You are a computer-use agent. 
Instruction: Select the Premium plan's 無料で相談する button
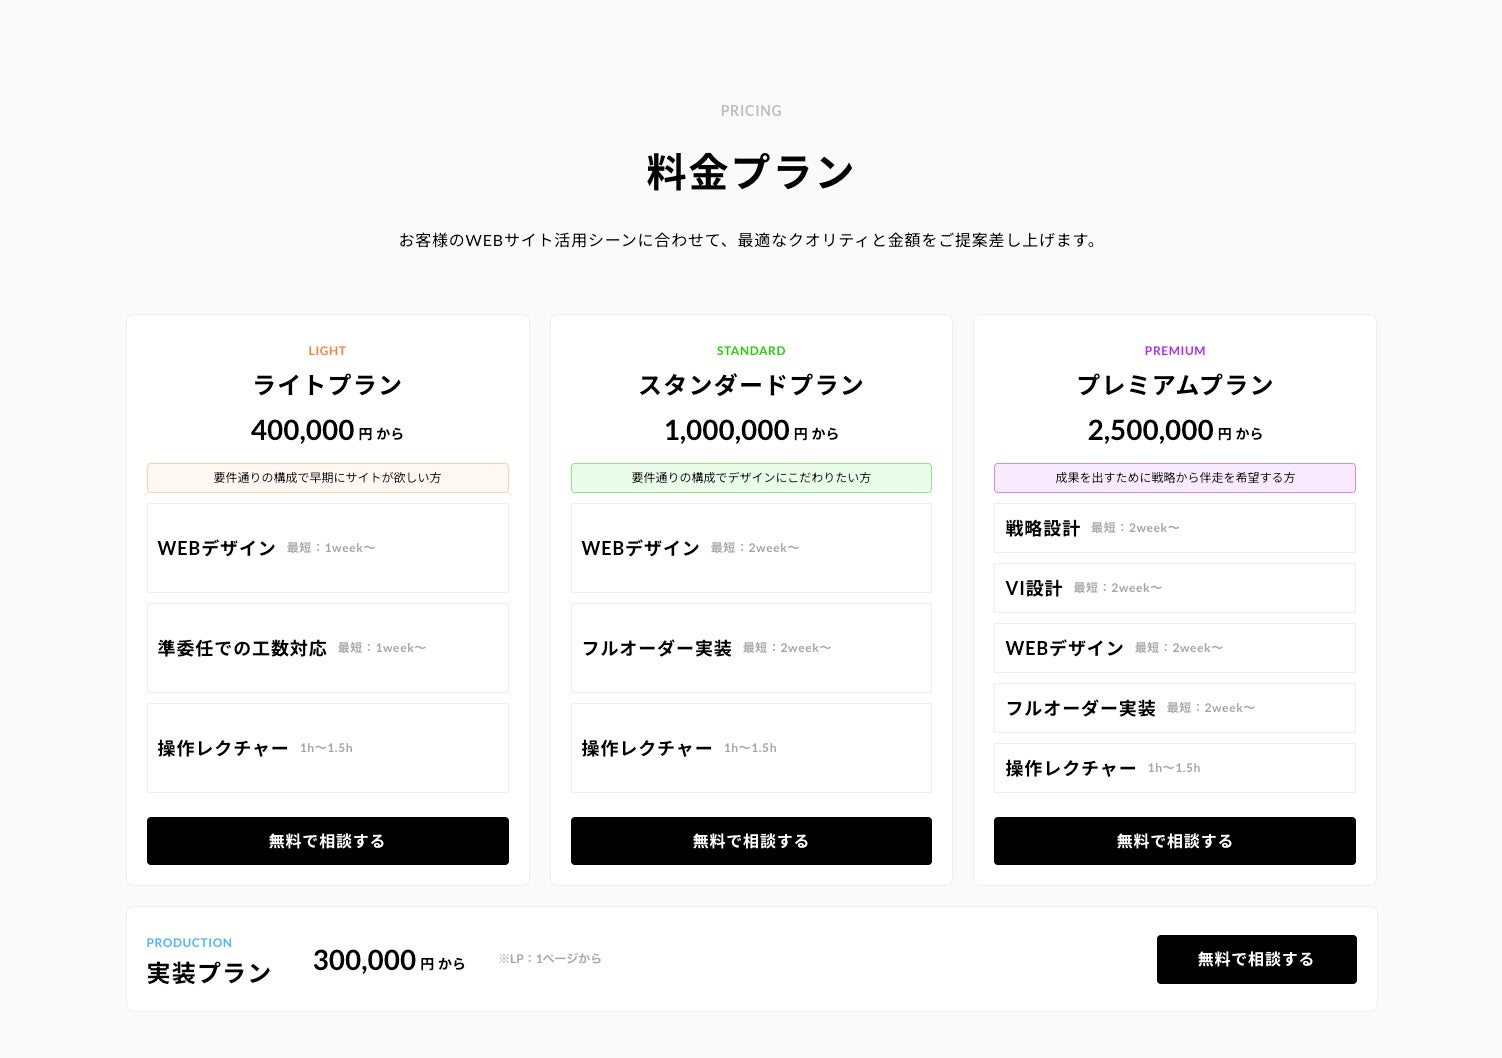tap(1174, 841)
